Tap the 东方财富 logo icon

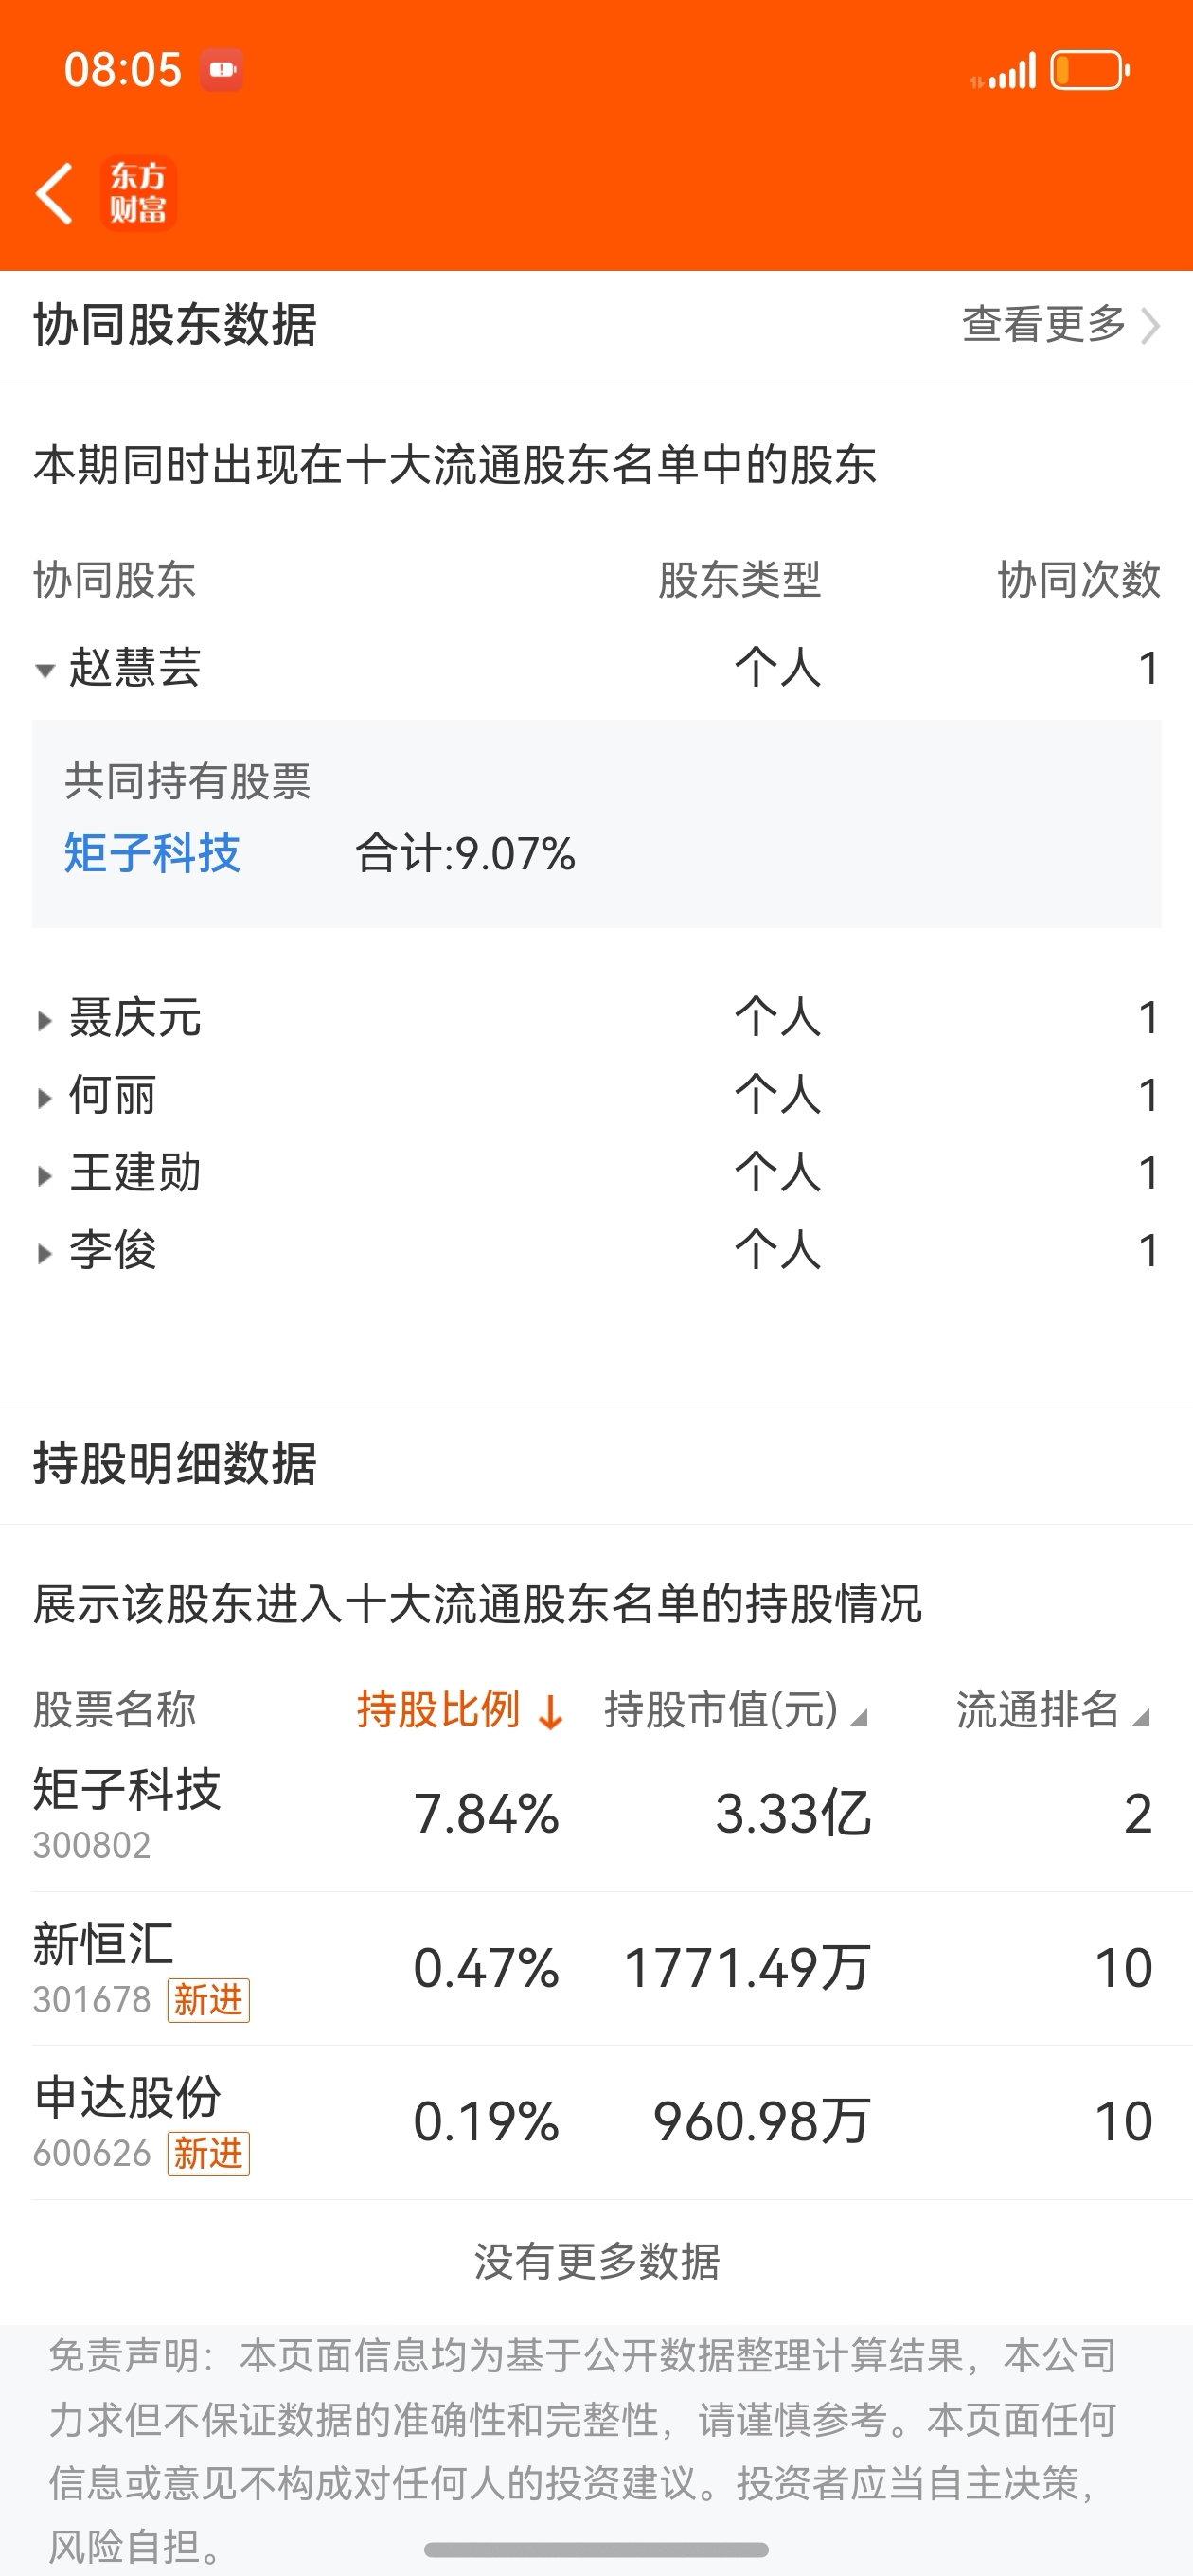(138, 194)
